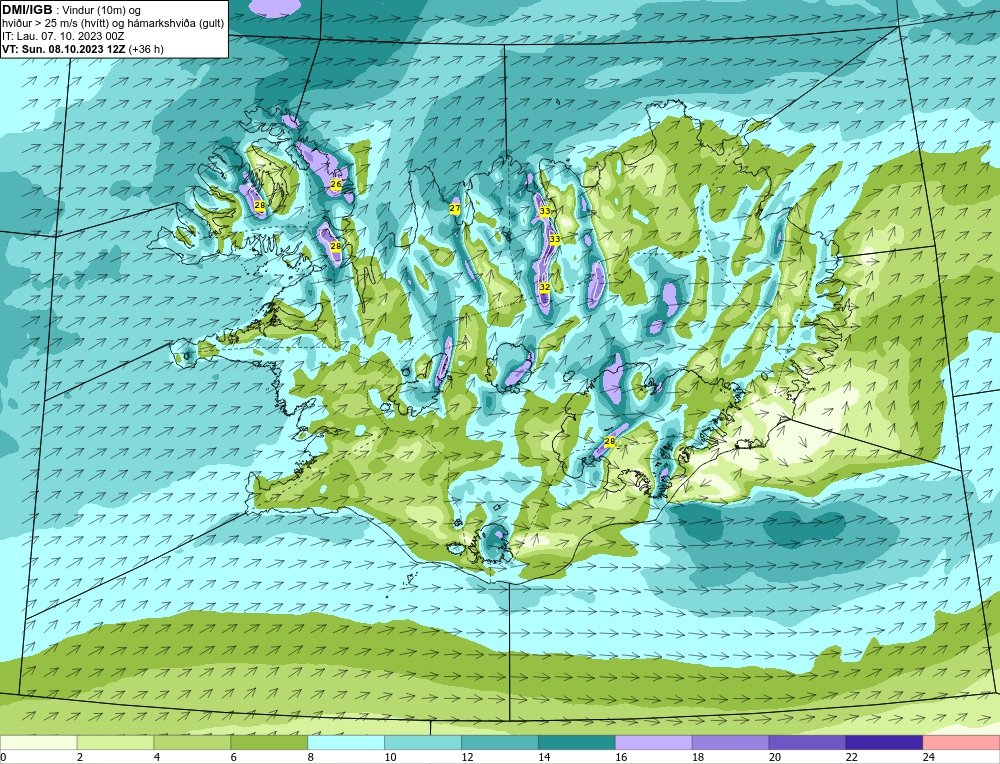Screen dimensions: 1000x764
Task: Click the yellow gust label 32
Action: (x=545, y=288)
